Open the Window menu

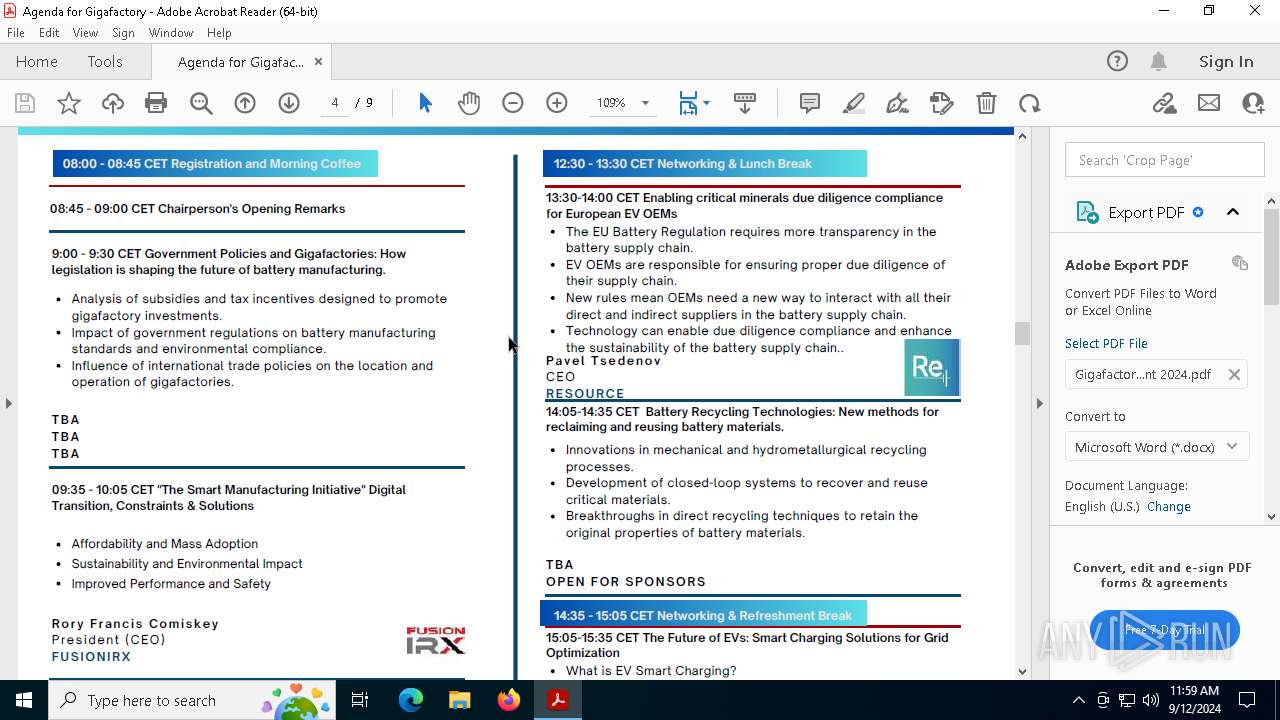click(171, 33)
